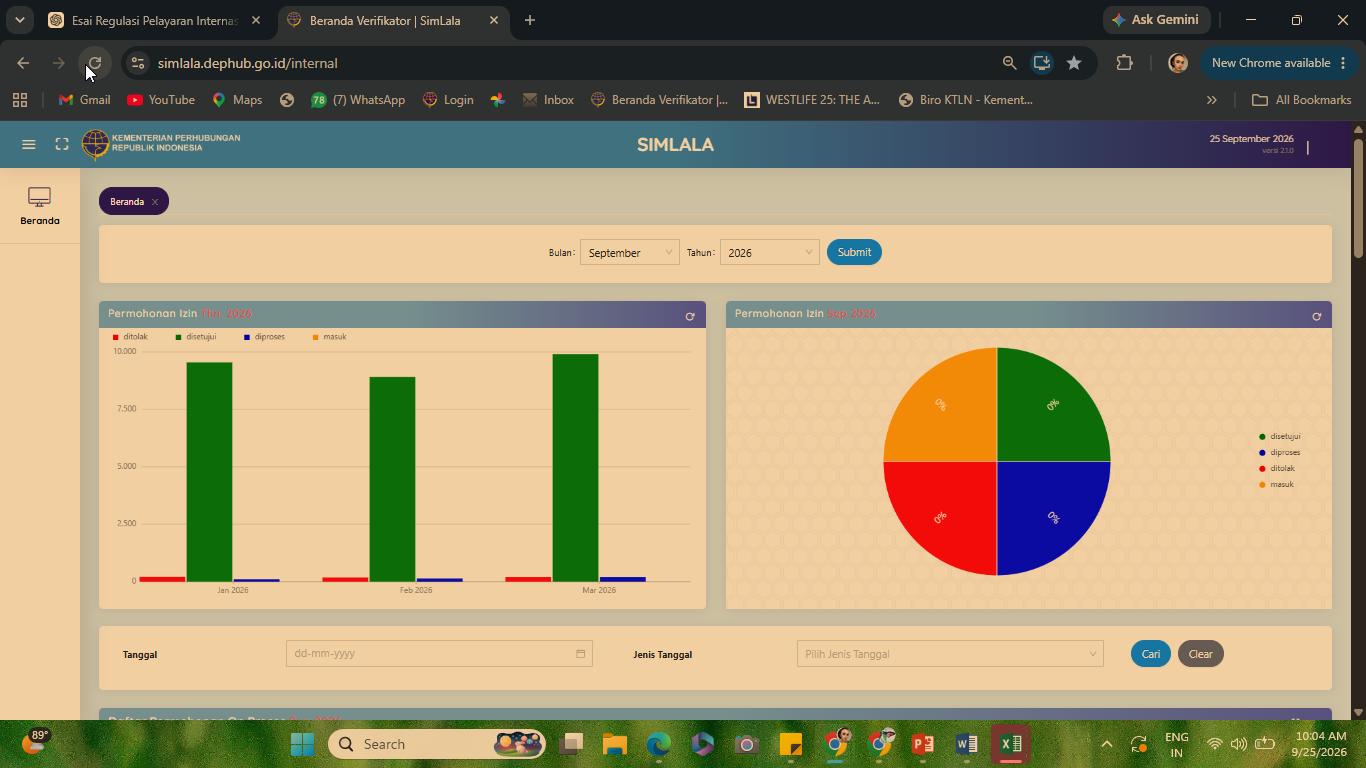Toggle disetujui series in bar legend

click(196, 337)
